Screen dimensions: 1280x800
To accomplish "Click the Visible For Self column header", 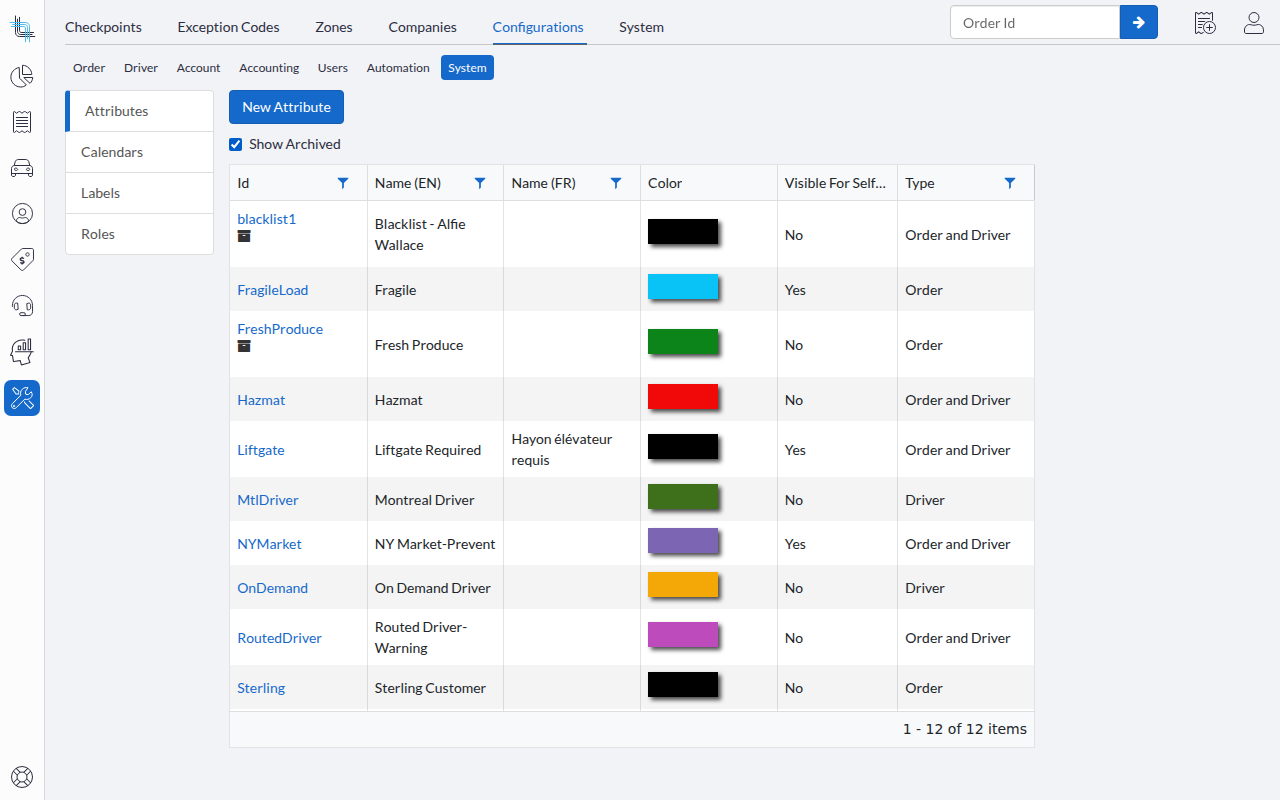I will click(837, 183).
